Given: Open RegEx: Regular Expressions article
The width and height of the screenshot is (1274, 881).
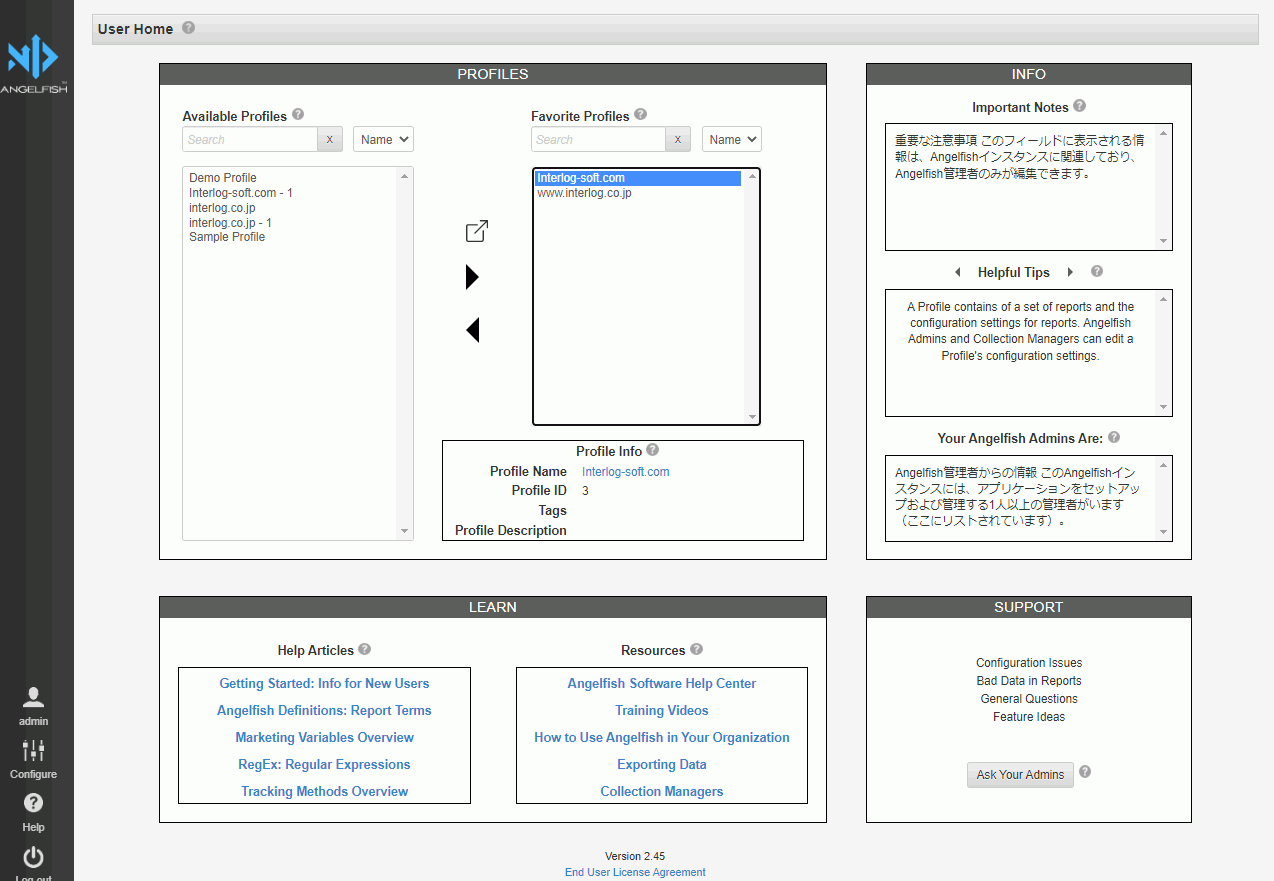Looking at the screenshot, I should point(324,764).
